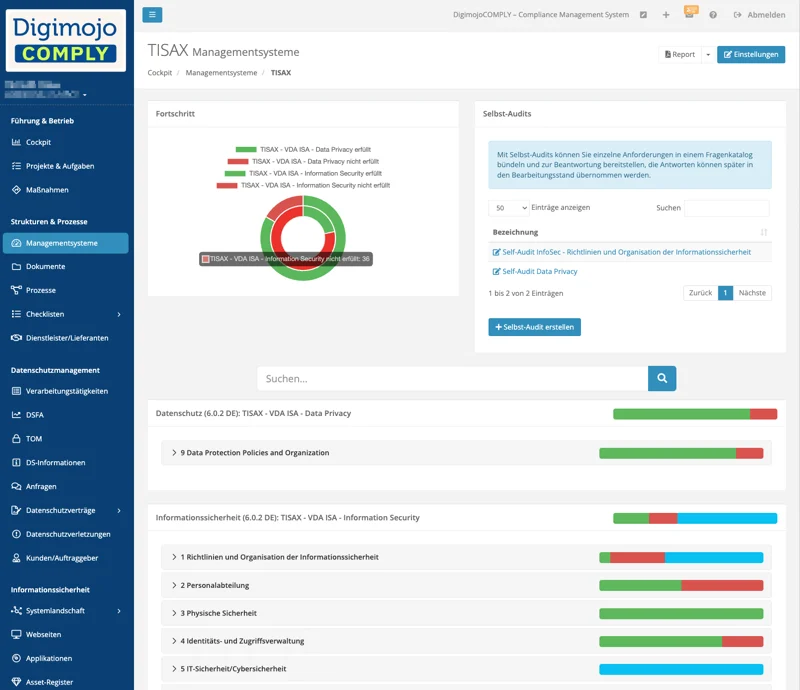
Task: Expand 9 Data Protection Policies and Organization
Action: (x=466, y=453)
